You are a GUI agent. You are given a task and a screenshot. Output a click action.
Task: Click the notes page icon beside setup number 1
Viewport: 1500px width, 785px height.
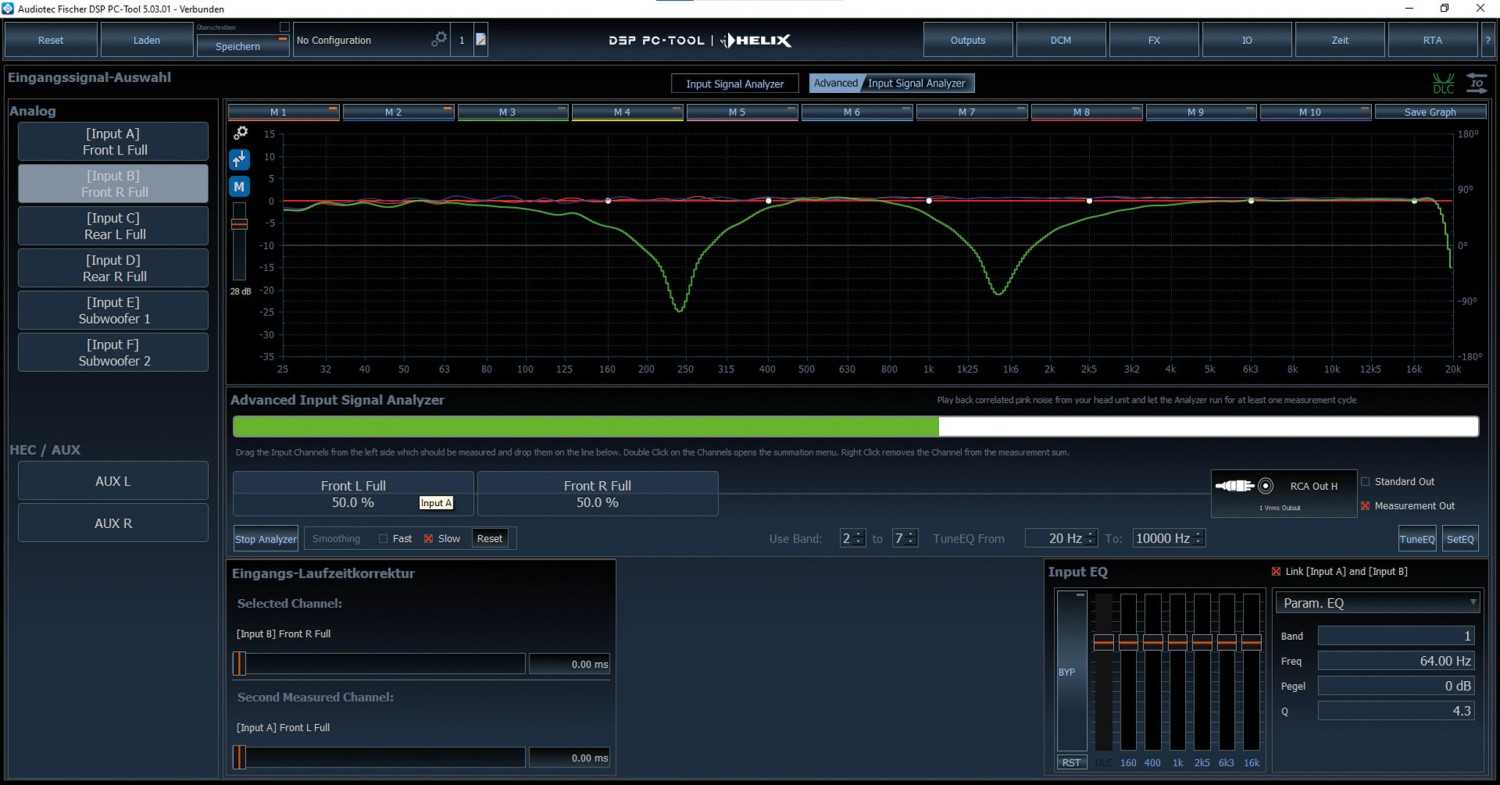pyautogui.click(x=481, y=40)
